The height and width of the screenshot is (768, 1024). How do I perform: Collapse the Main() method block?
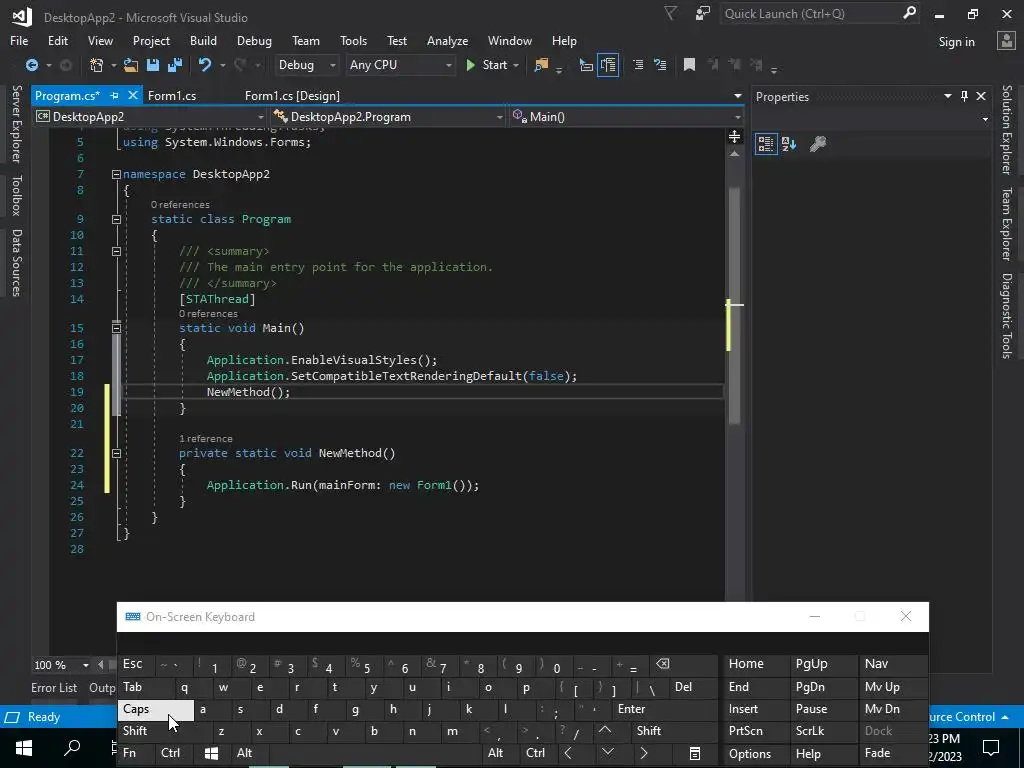[116, 328]
